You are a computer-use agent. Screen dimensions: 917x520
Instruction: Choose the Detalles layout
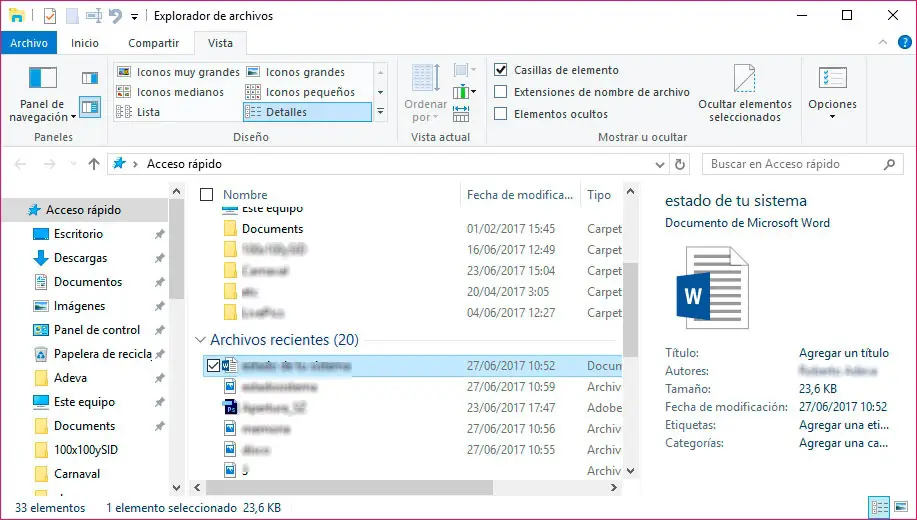point(307,112)
